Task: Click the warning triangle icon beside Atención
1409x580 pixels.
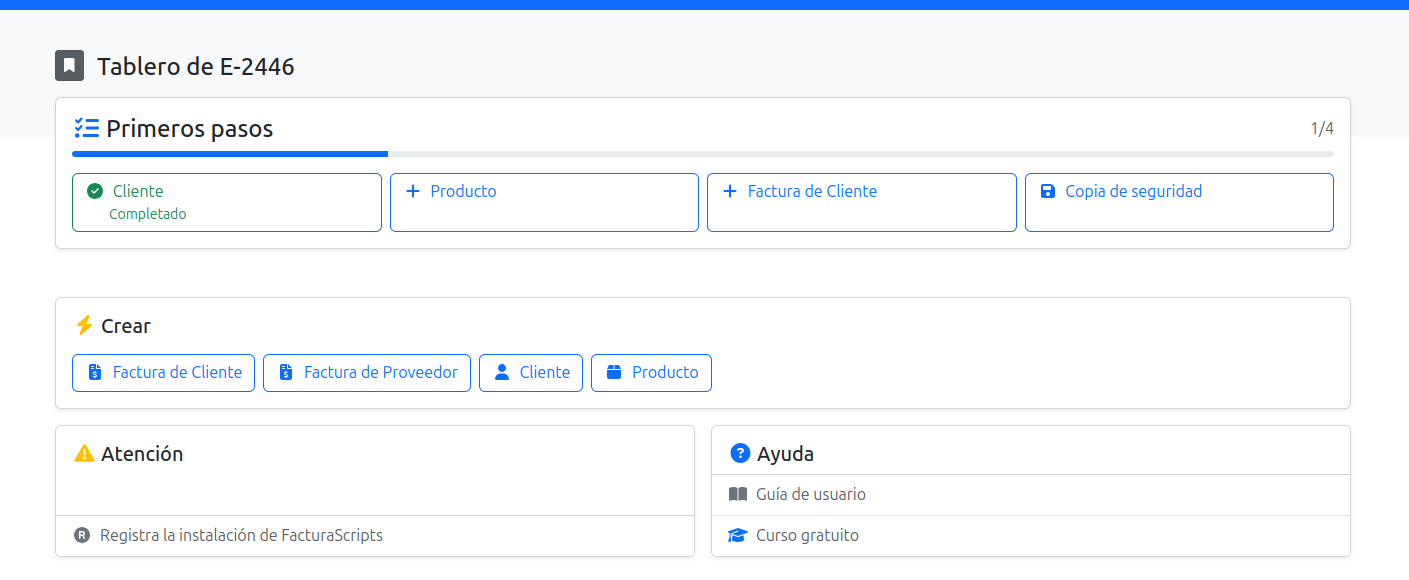Action: [84, 454]
